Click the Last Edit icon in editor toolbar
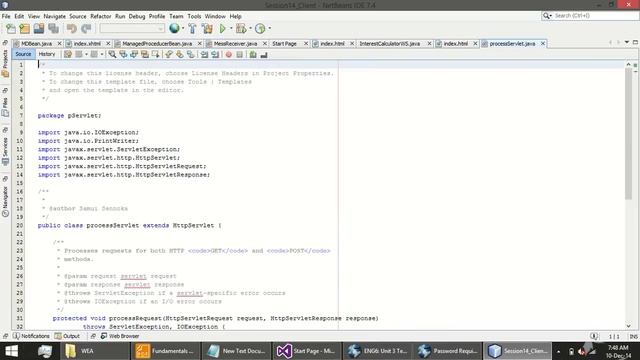 68,54
